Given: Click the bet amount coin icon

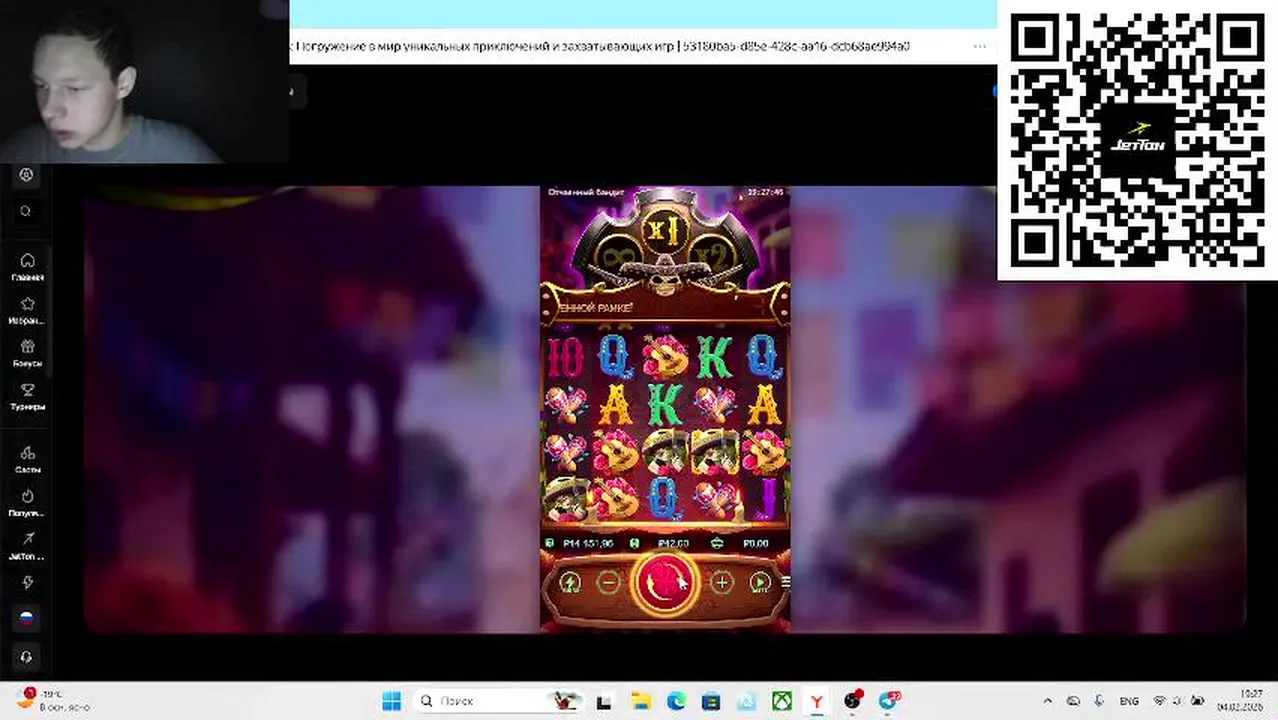Looking at the screenshot, I should point(635,543).
